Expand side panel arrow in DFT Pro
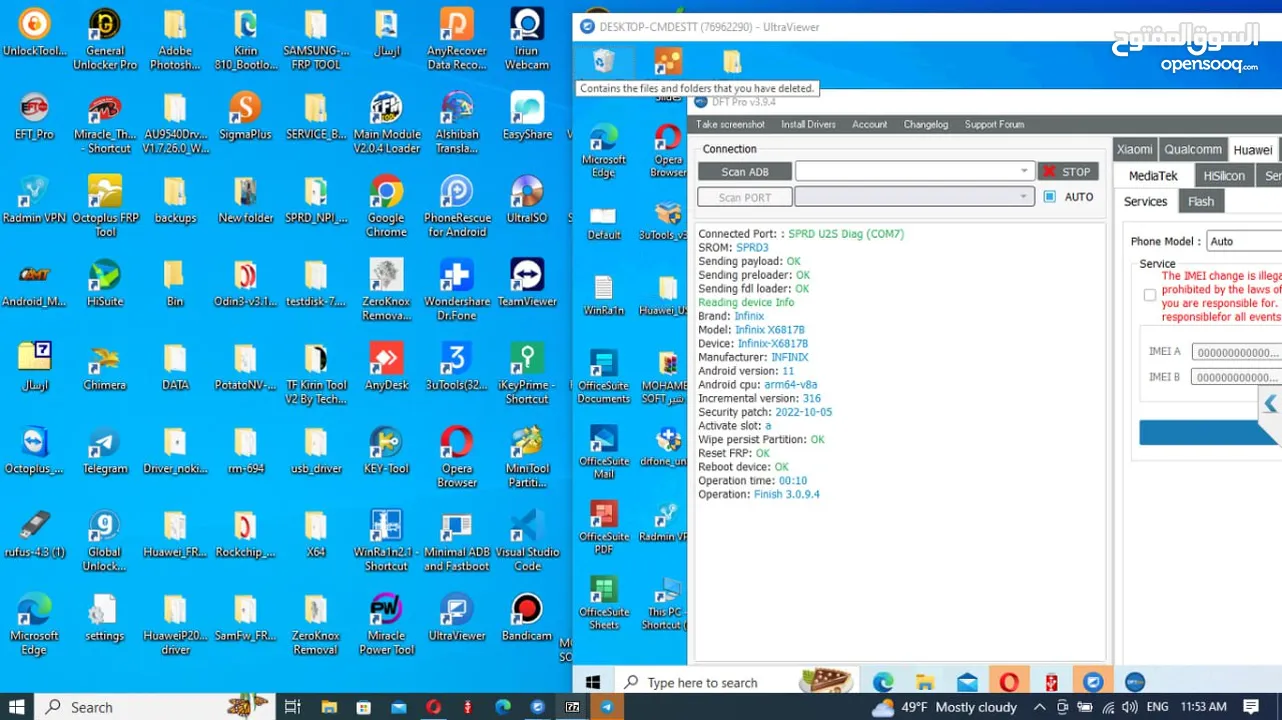The image size is (1282, 720). pyautogui.click(x=1270, y=404)
